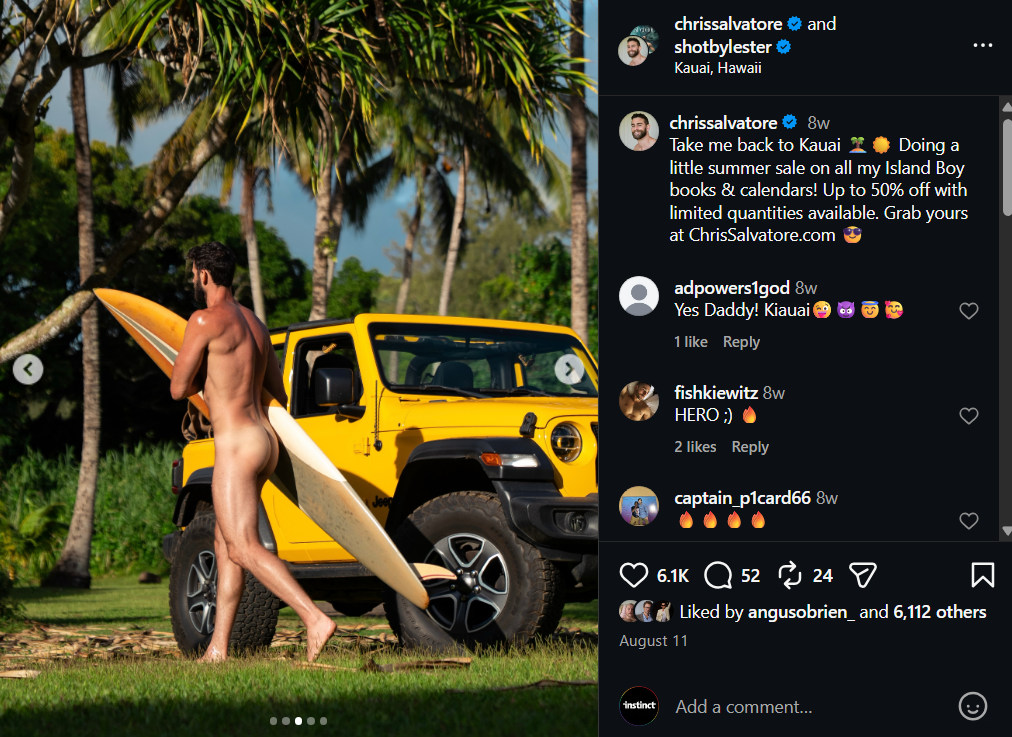Viewport: 1012px width, 737px height.
Task: View the 6,112 others likes list
Action: (939, 612)
